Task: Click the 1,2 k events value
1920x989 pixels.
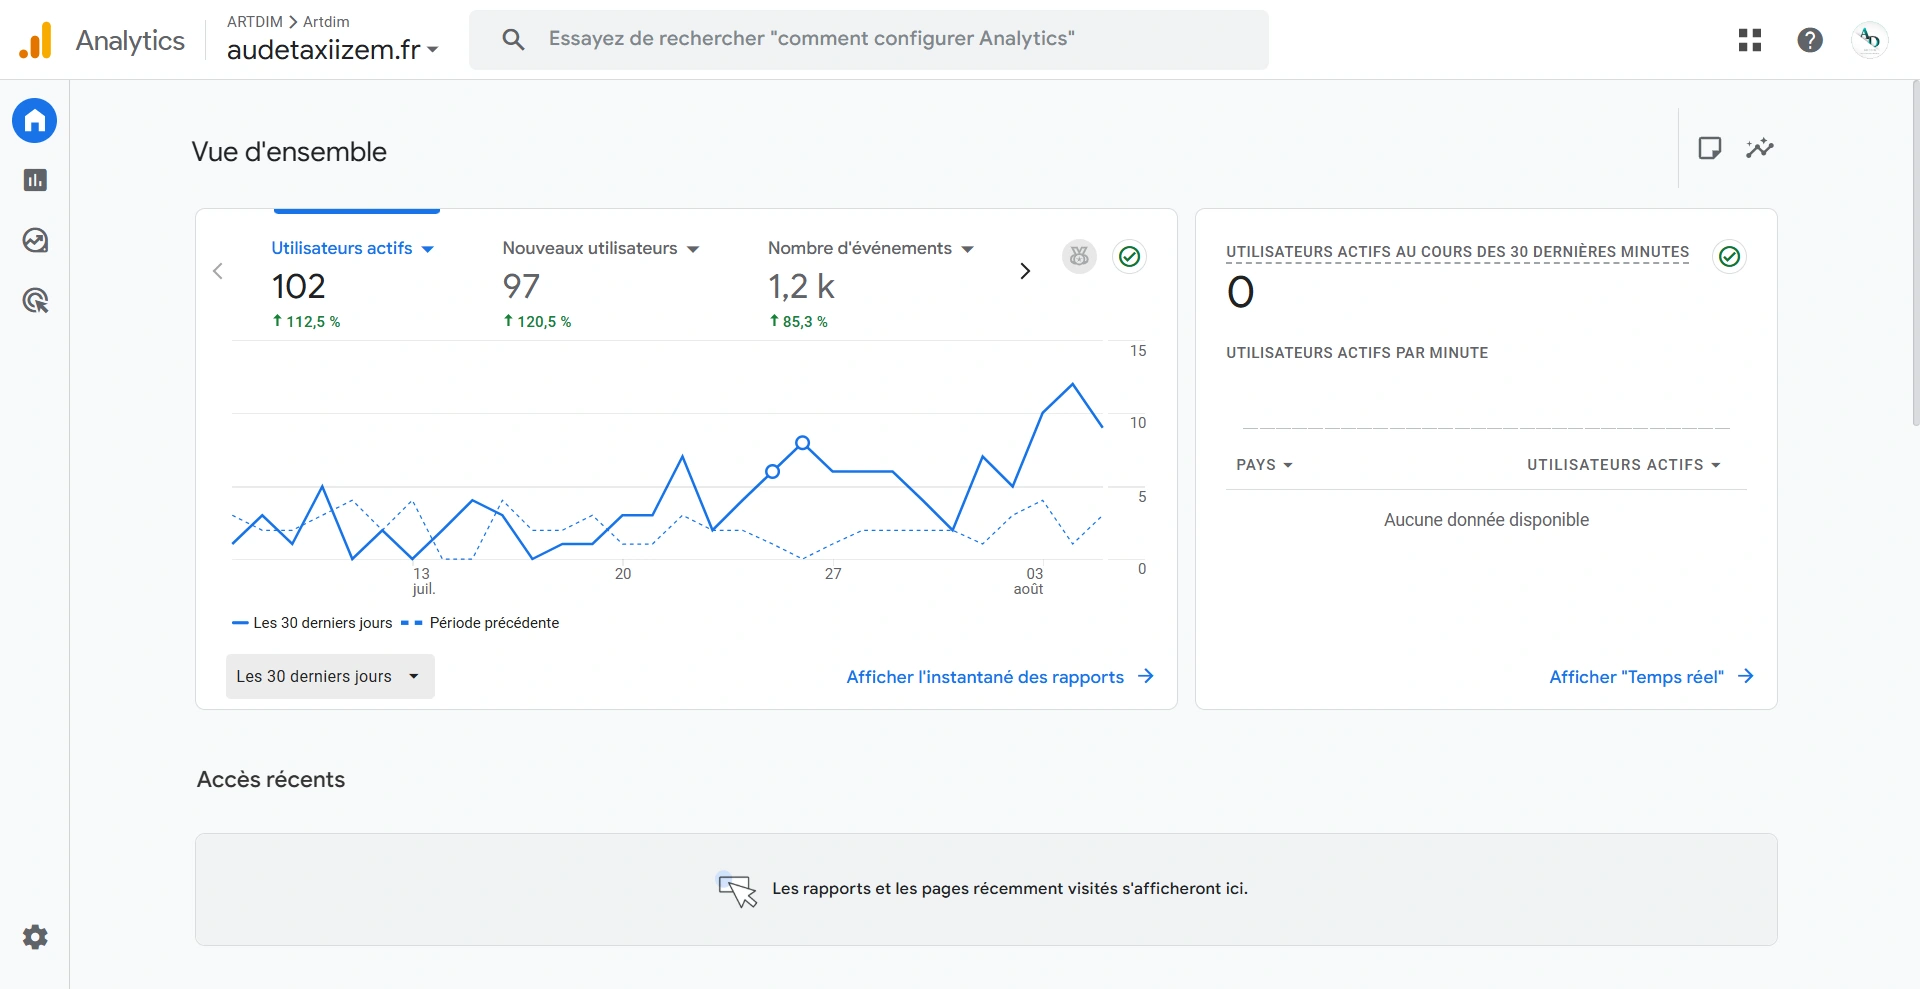Action: 801,287
